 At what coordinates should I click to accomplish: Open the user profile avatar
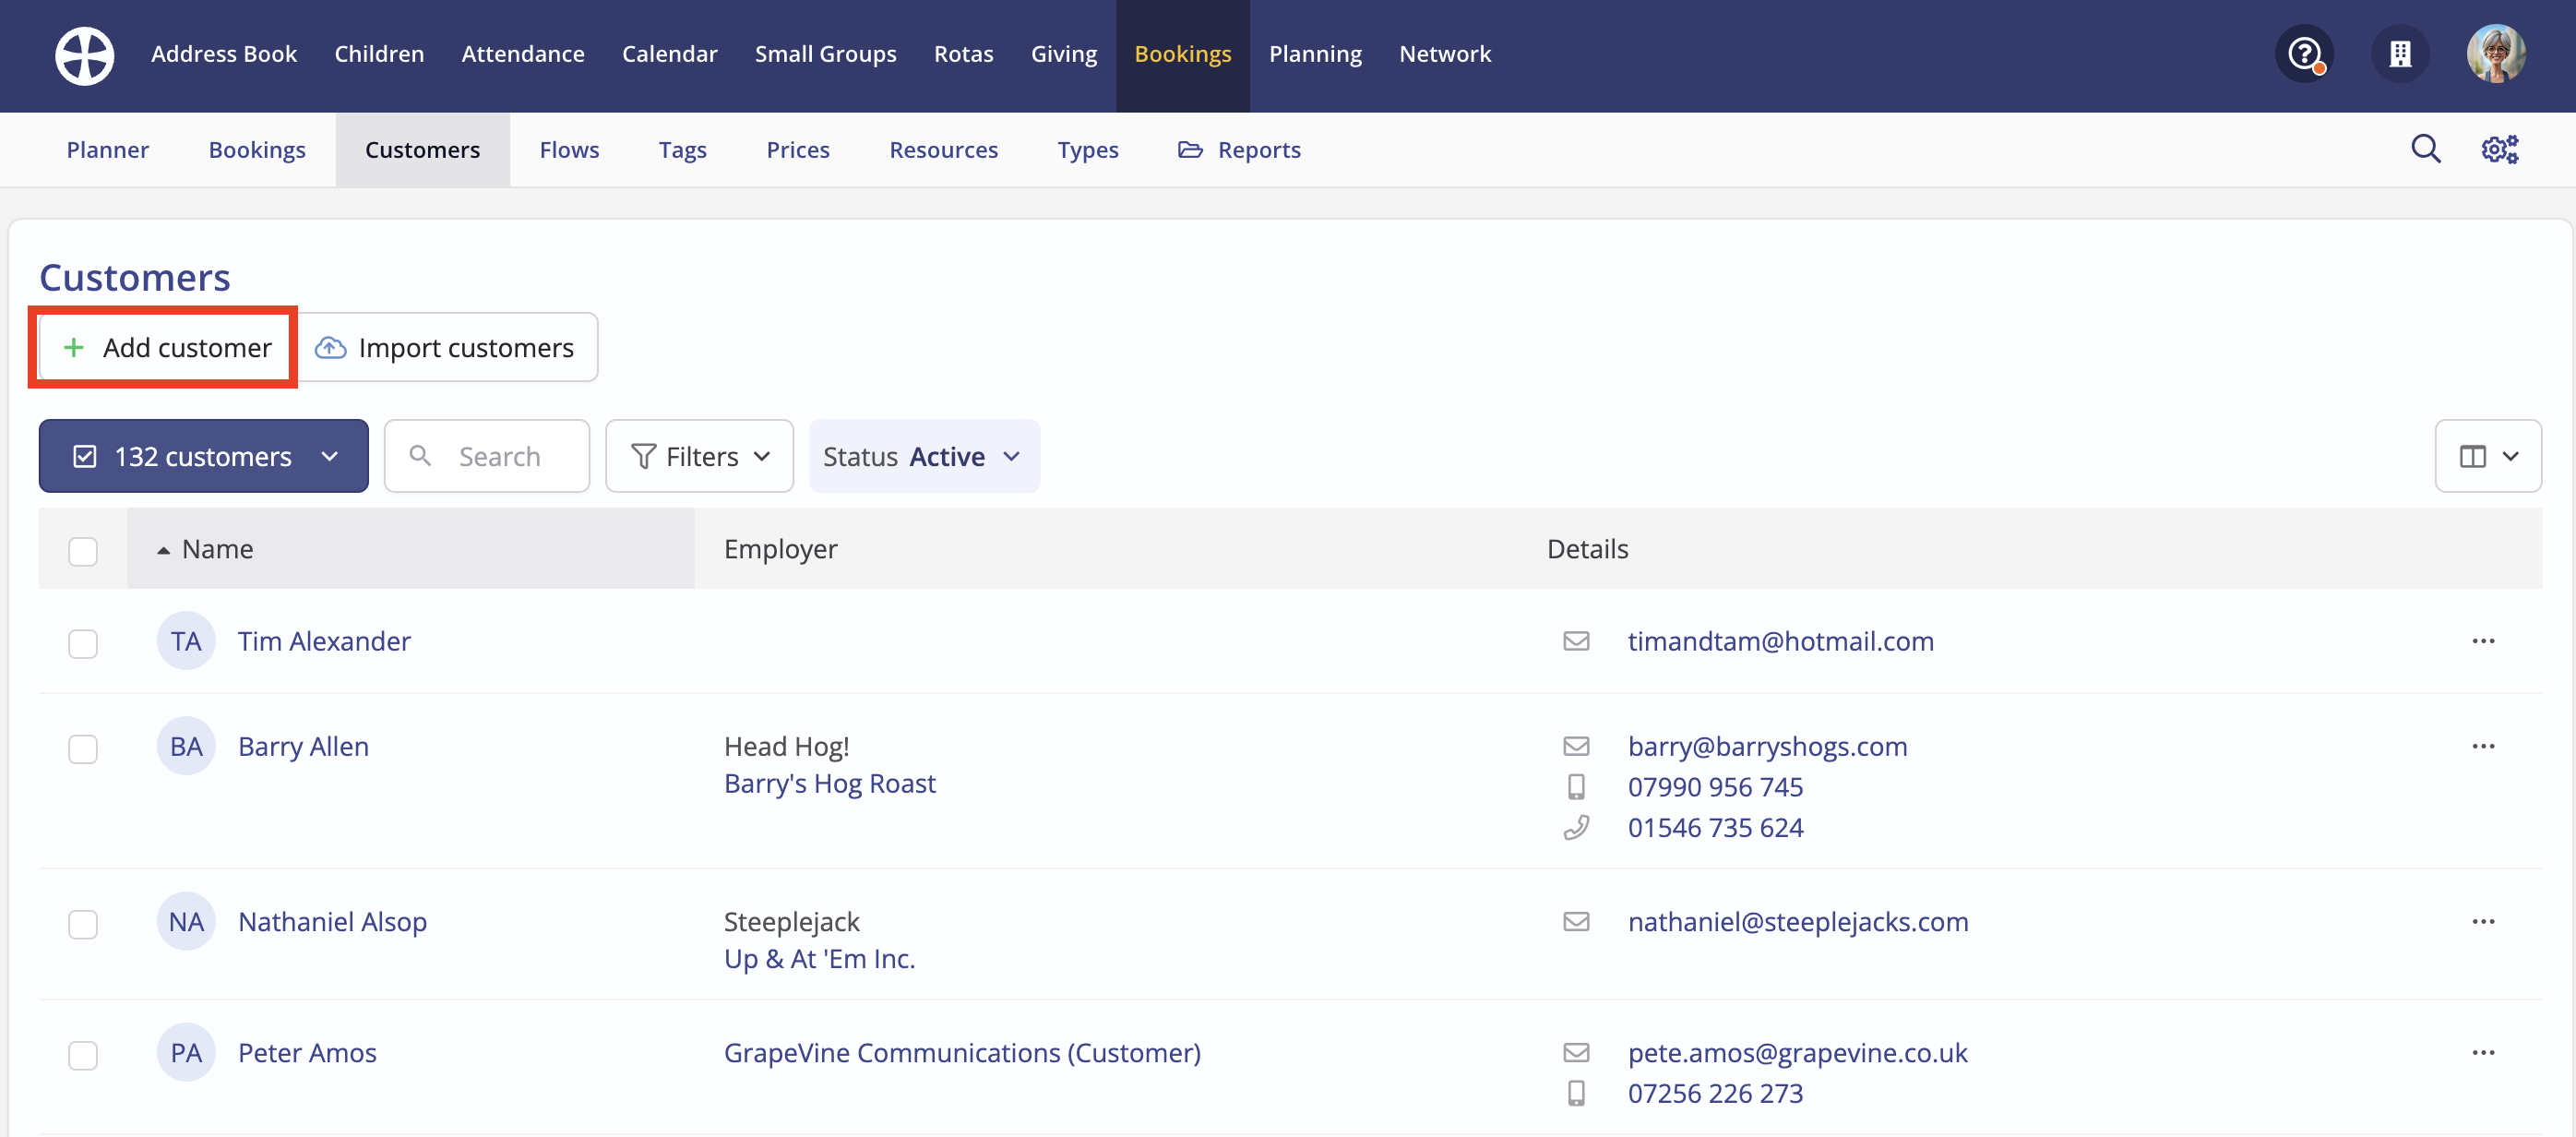[x=2495, y=54]
